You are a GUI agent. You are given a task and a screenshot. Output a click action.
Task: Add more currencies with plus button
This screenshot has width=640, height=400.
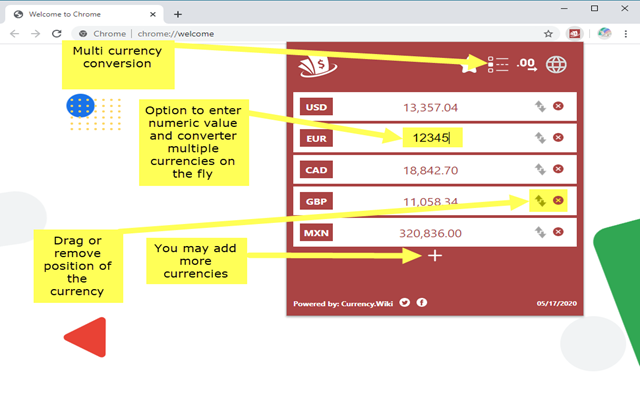coord(435,256)
